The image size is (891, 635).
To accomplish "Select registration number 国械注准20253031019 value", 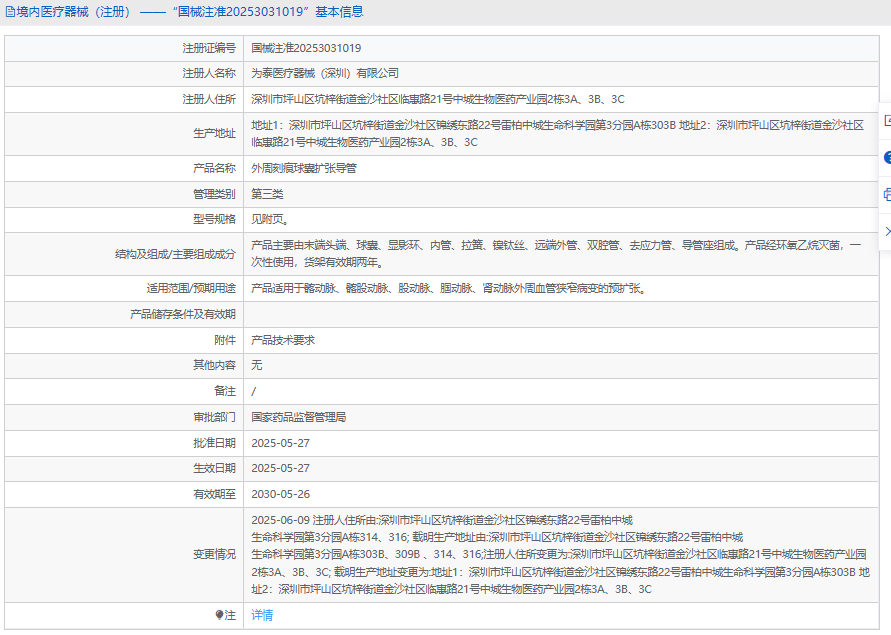I will click(306, 48).
